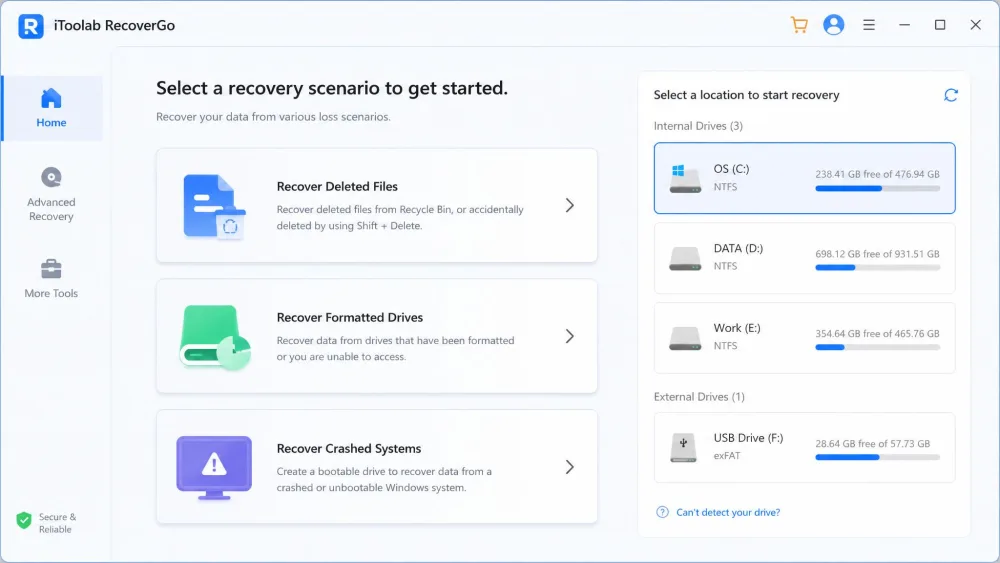
Task: Select the Work (E:) drive
Action: (804, 337)
